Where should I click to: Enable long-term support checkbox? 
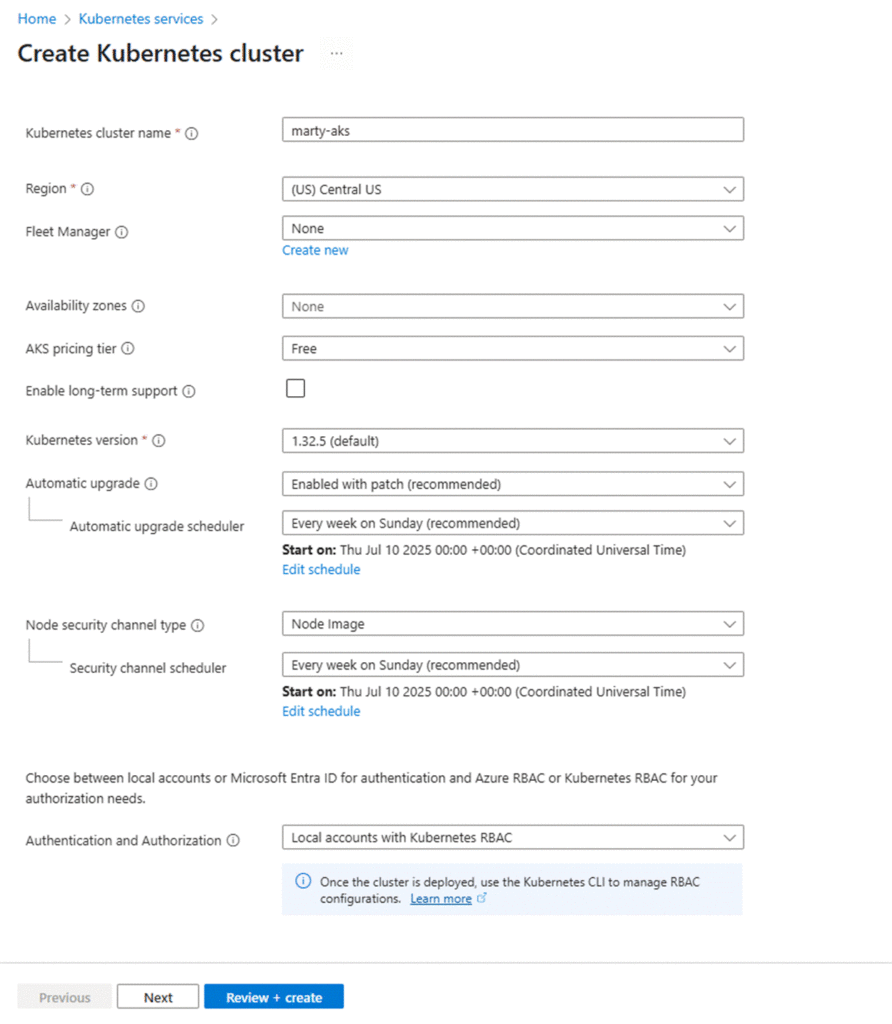(295, 389)
